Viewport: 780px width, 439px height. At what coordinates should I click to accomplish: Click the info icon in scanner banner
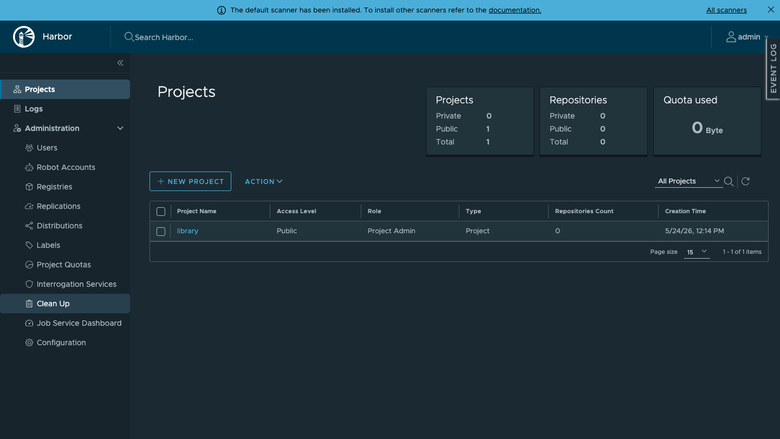(x=221, y=10)
